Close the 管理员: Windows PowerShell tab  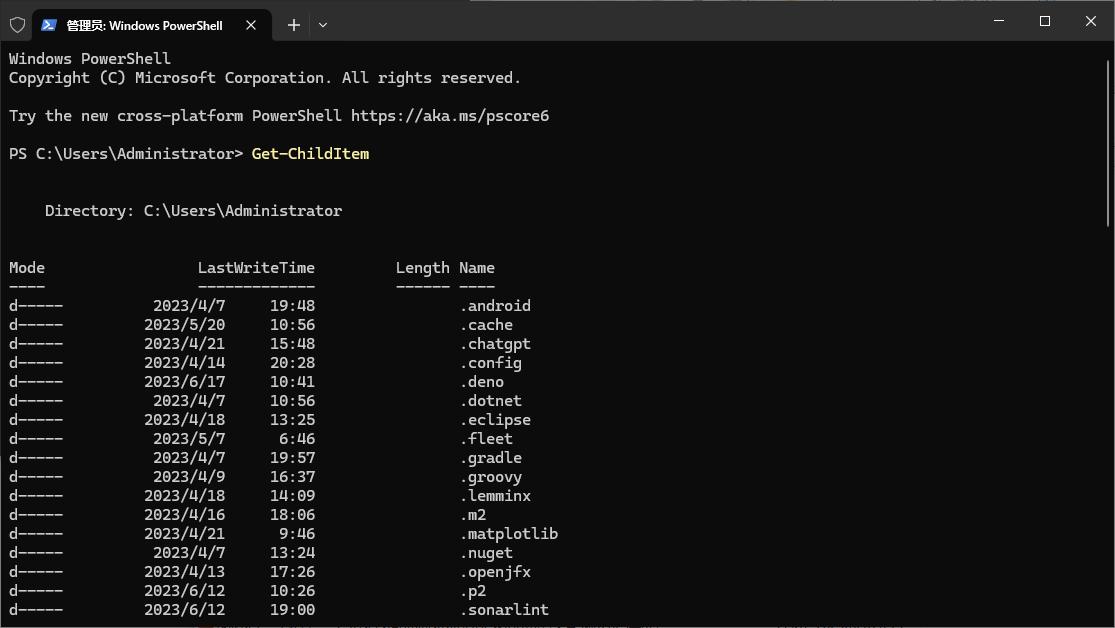pos(251,26)
